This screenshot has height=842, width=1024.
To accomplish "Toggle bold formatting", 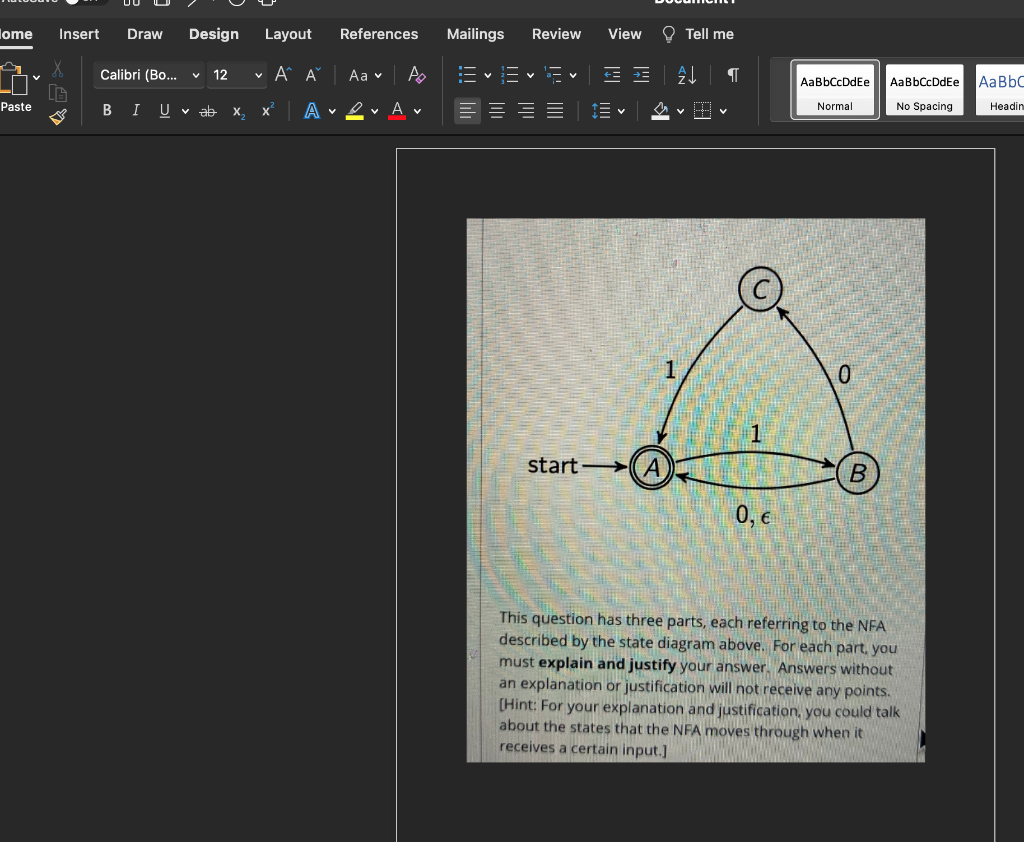I will [106, 111].
